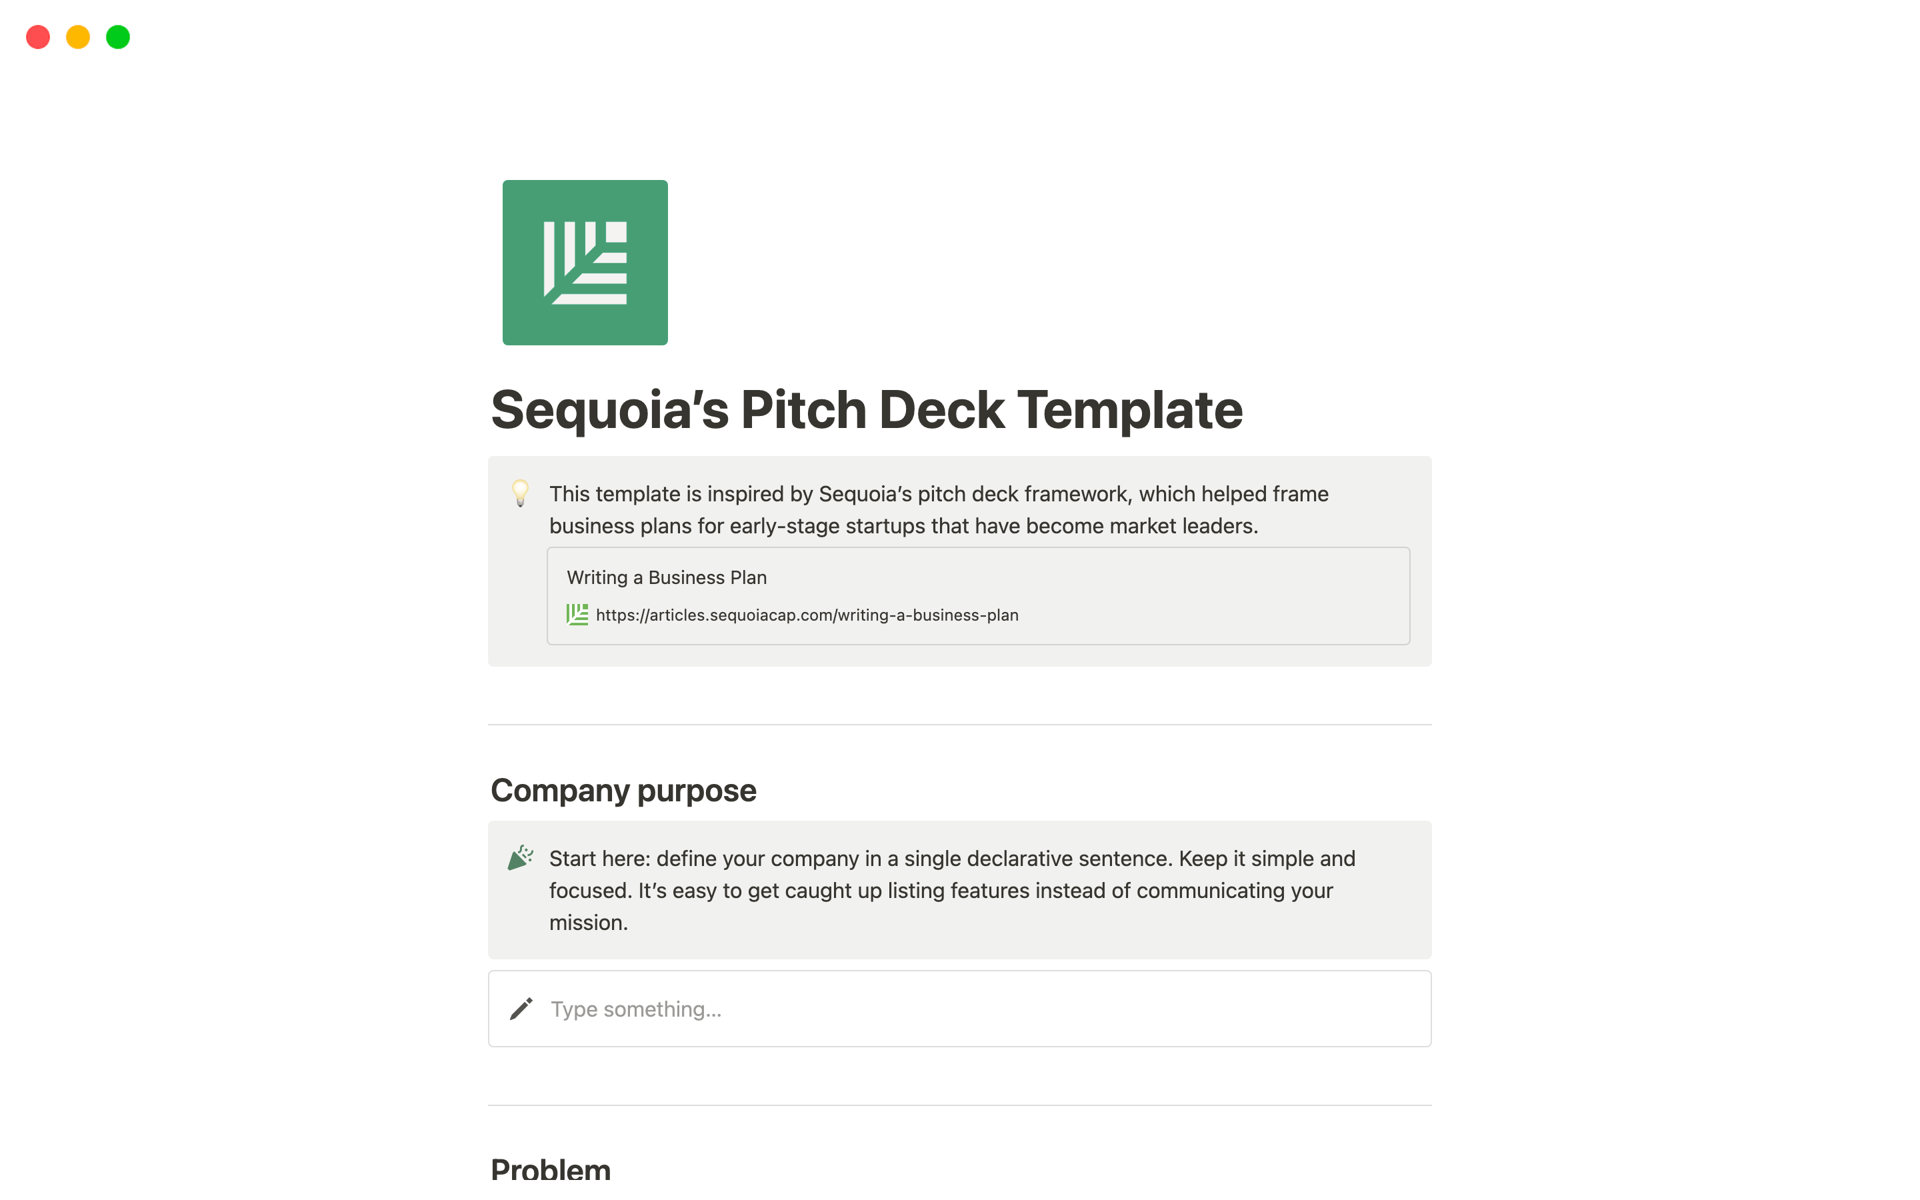This screenshot has width=1920, height=1200.
Task: Click the green Sequoia page icon
Action: (x=584, y=262)
